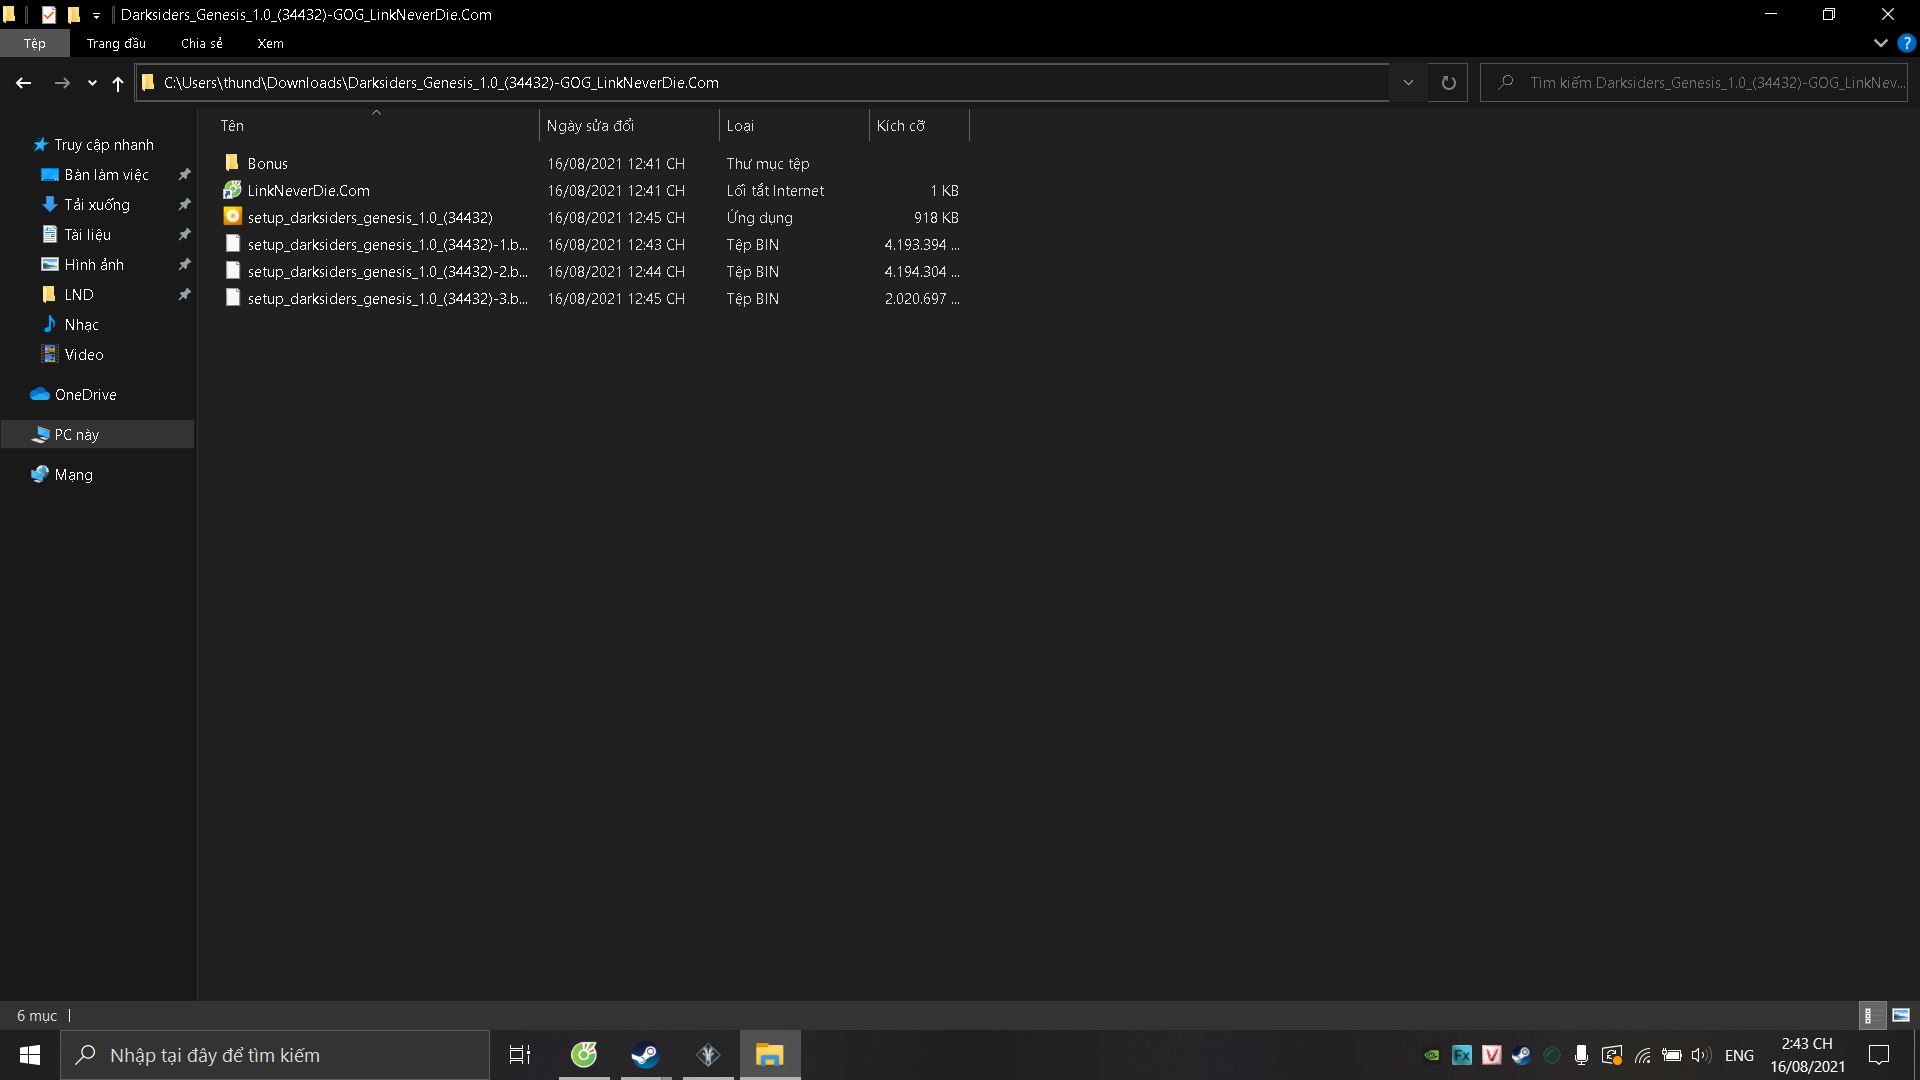Click the back navigation arrow
Viewport: 1920px width, 1080px height.
pyautogui.click(x=23, y=83)
